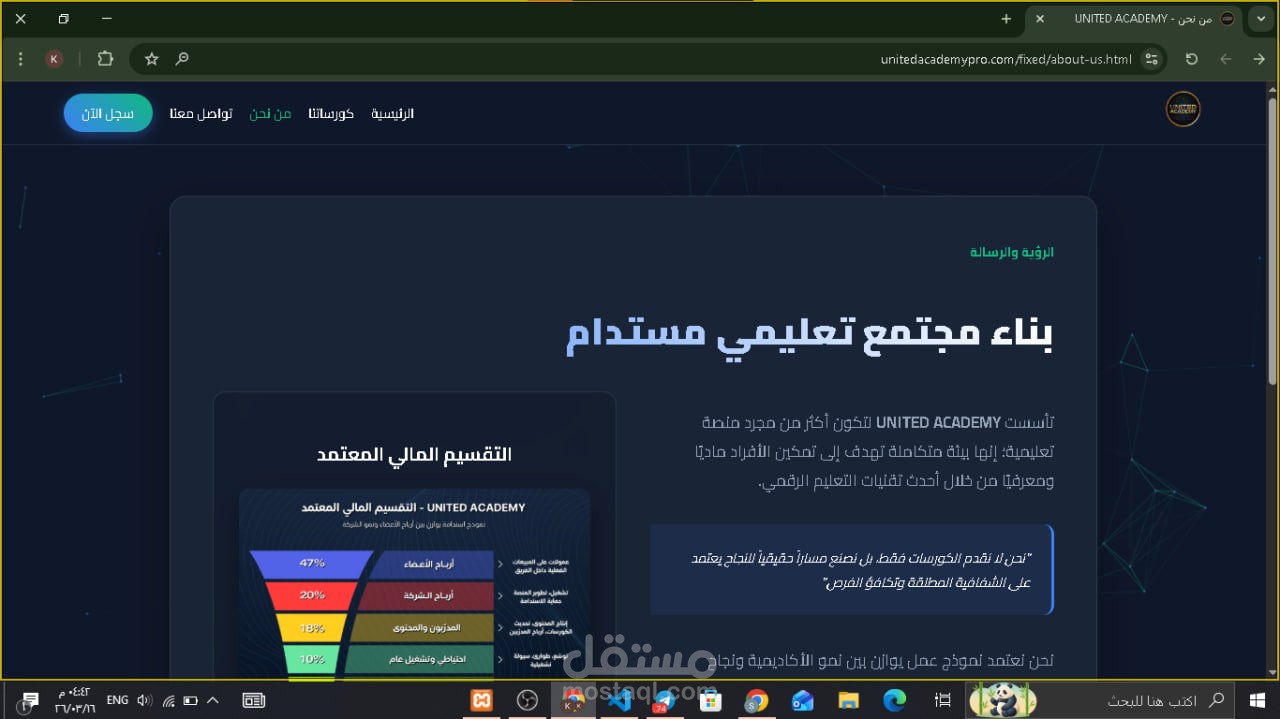Open the Windows Start menu
The height and width of the screenshot is (719, 1280).
coord(1257,700)
